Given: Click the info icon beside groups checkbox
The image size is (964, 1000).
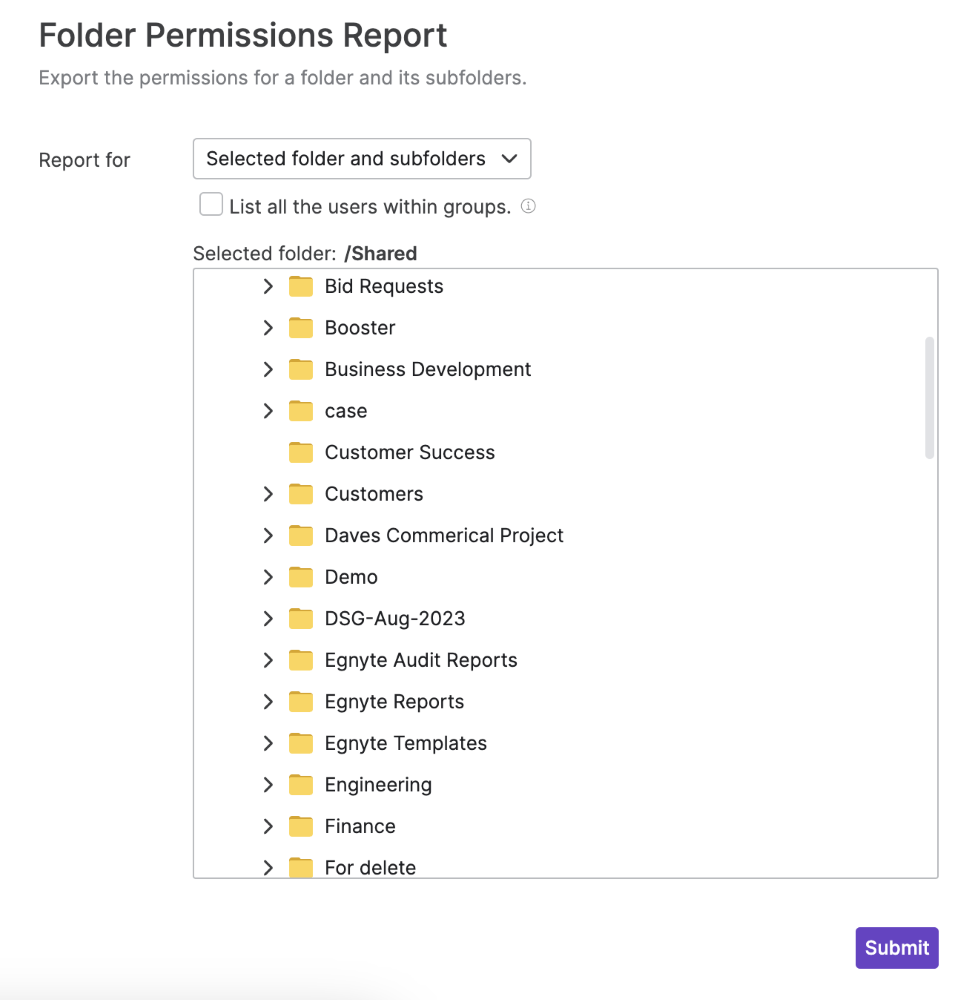Looking at the screenshot, I should point(528,207).
